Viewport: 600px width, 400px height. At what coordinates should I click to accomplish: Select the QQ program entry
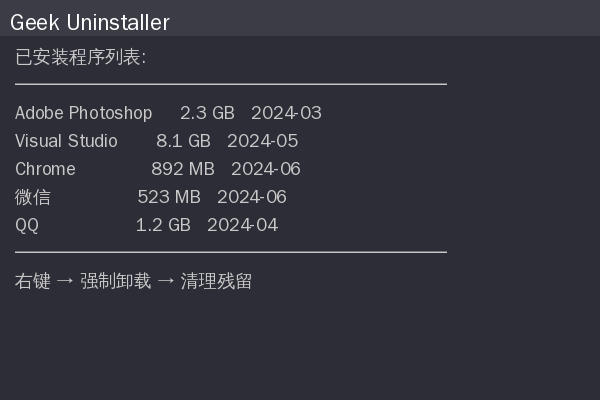[x=147, y=225]
